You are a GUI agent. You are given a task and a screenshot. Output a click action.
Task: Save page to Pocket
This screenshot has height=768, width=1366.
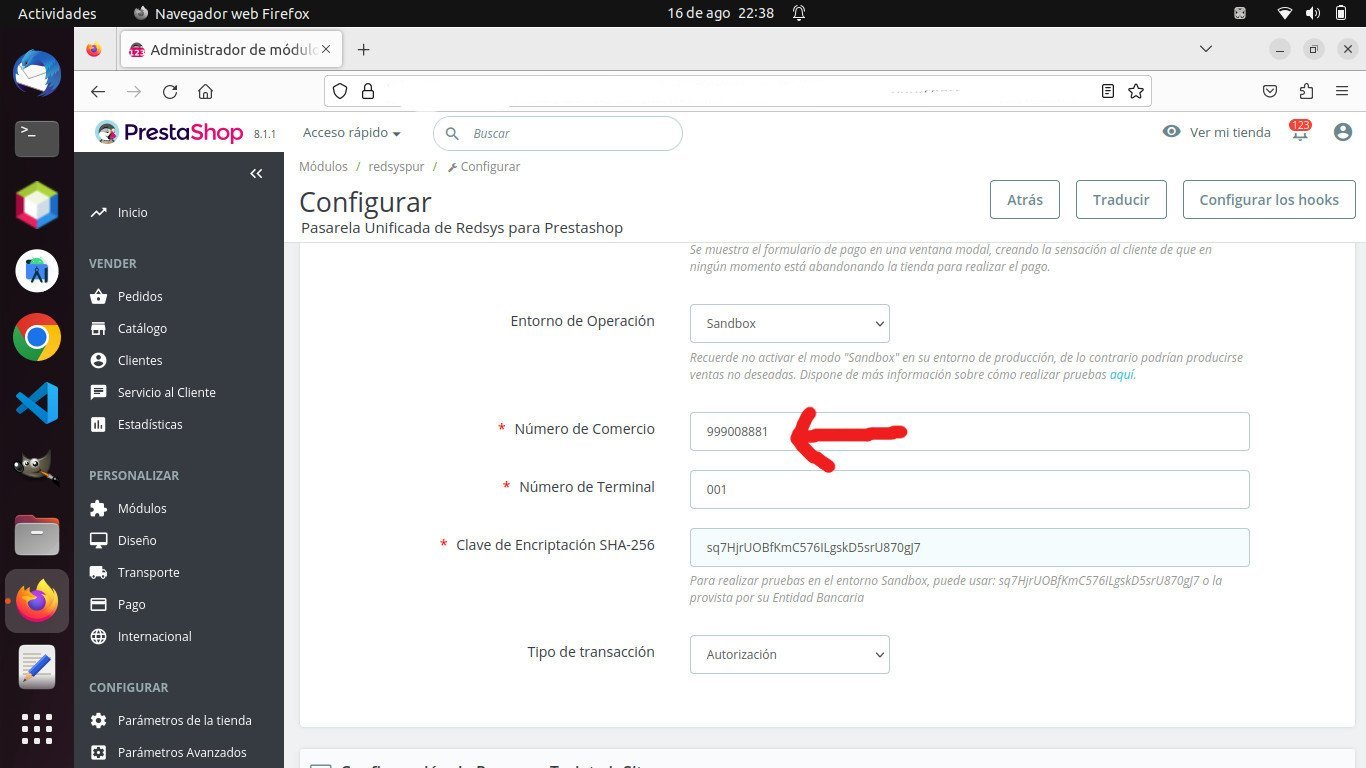1270,91
